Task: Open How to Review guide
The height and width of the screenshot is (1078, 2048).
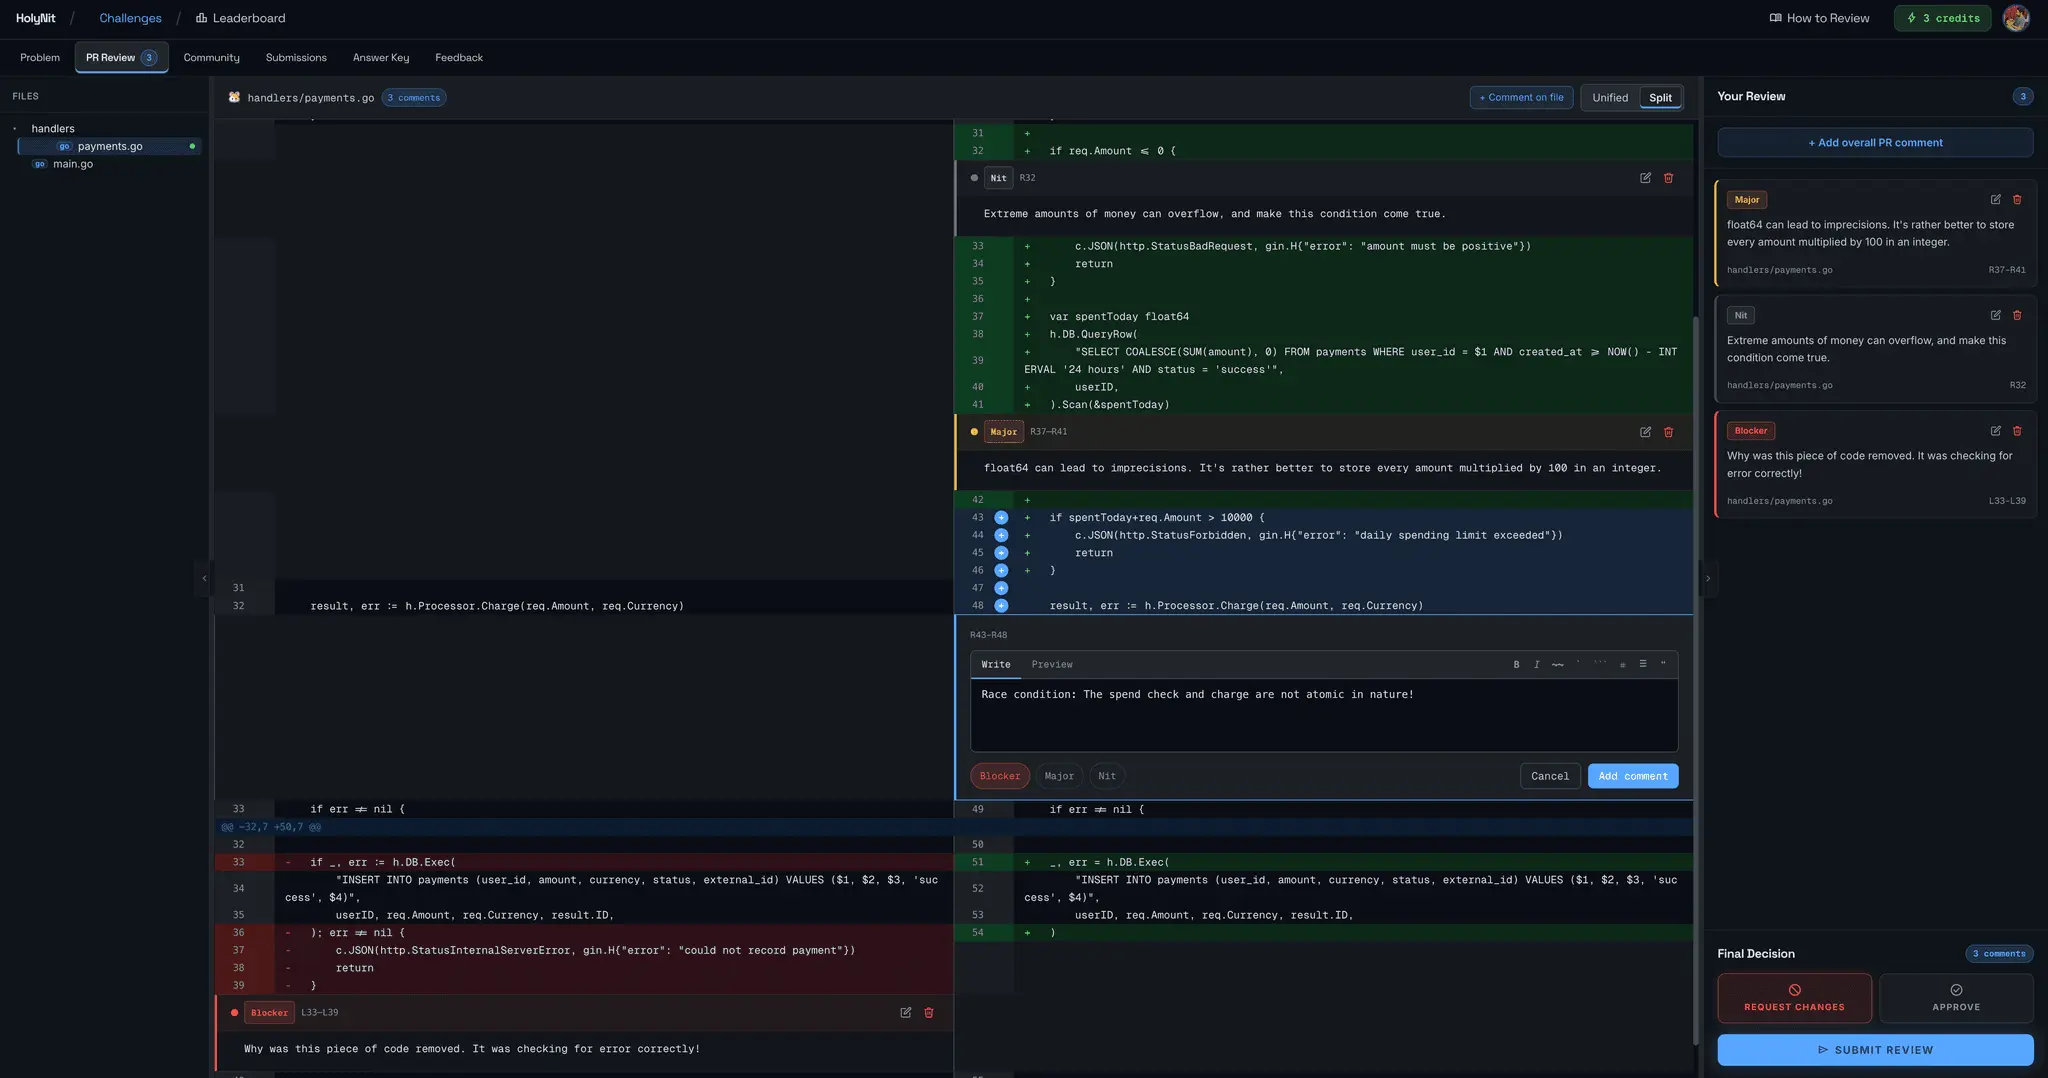Action: pyautogui.click(x=1819, y=18)
